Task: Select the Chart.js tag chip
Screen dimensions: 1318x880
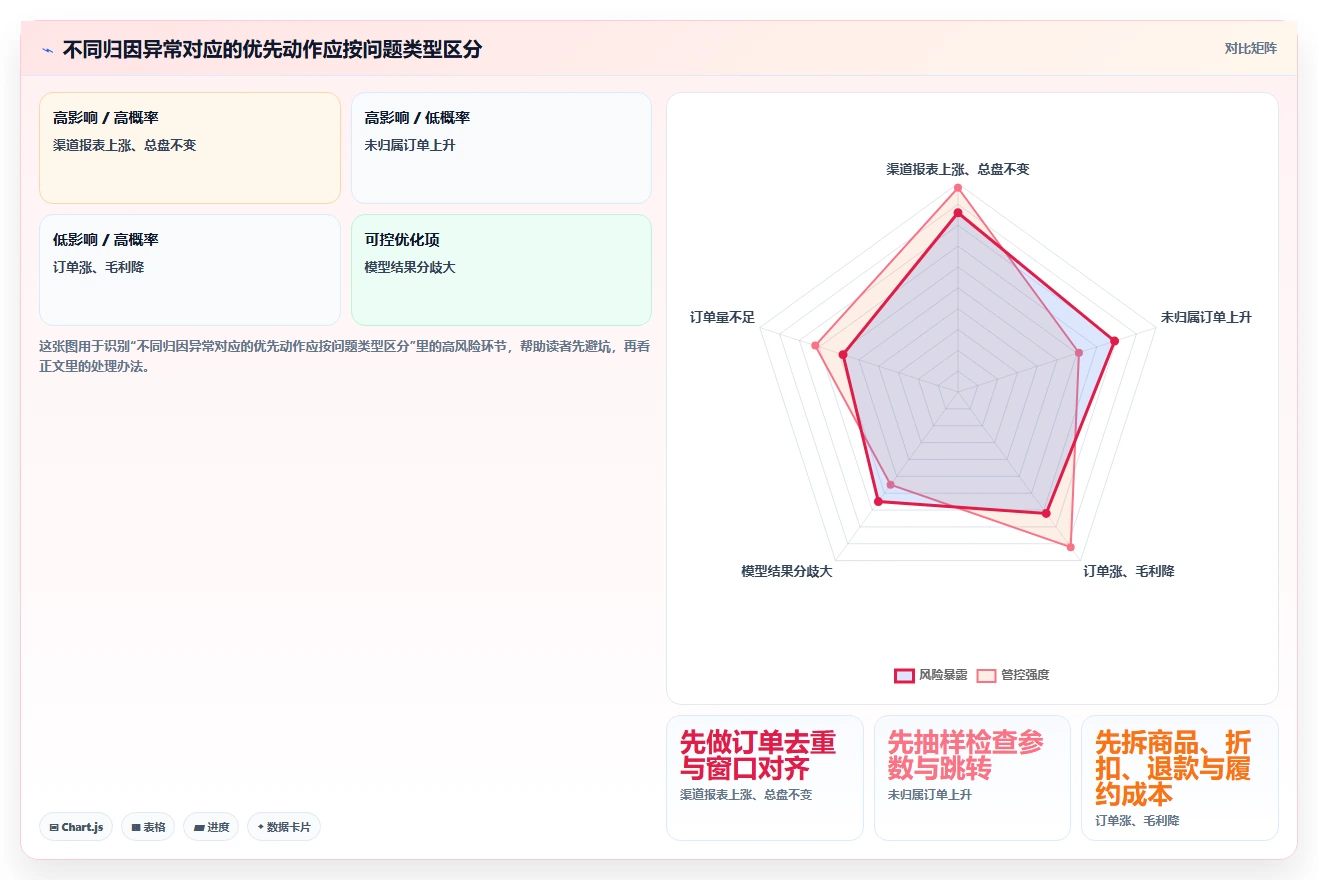Action: (x=76, y=827)
